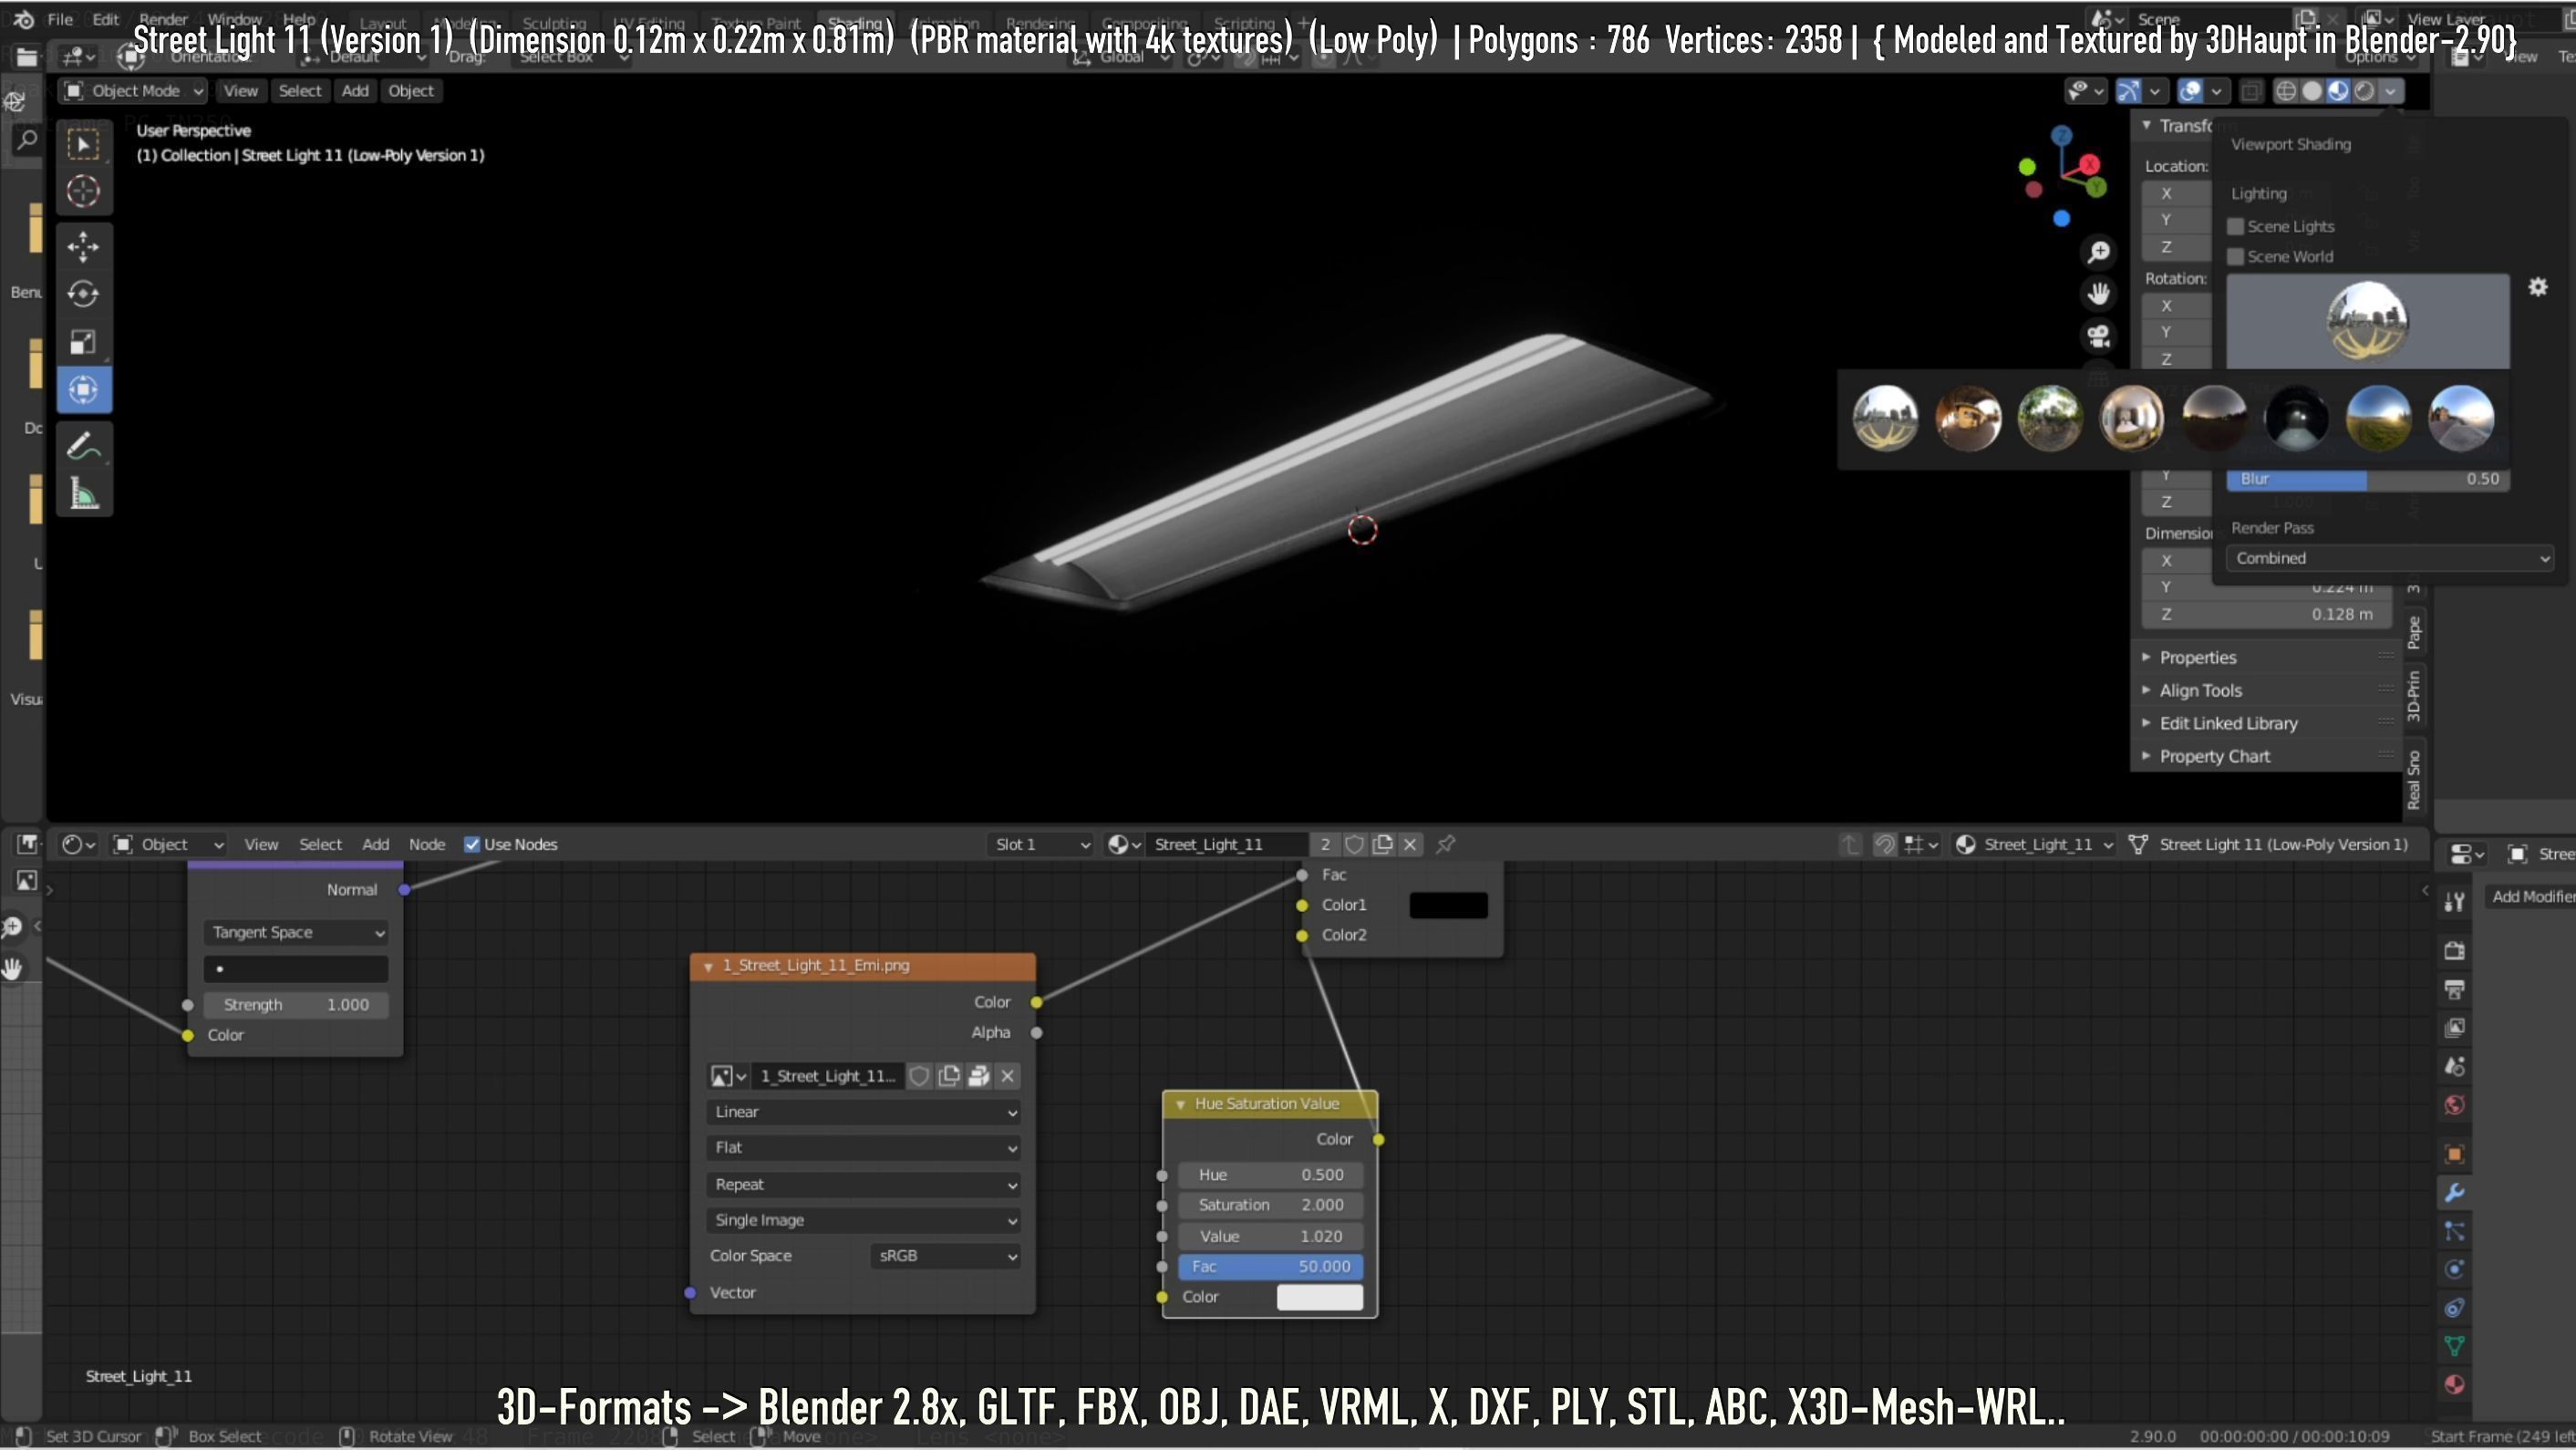Select the Move tool

[x=83, y=246]
